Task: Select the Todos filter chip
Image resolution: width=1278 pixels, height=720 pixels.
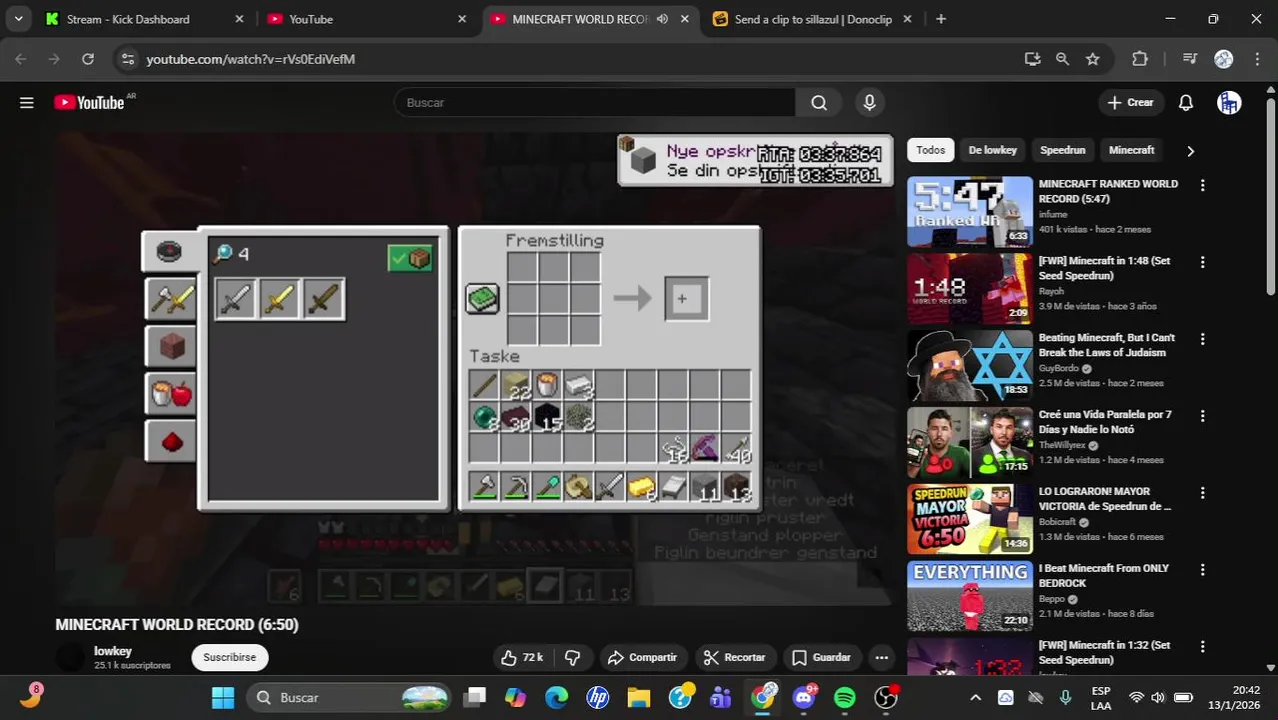Action: 931,150
